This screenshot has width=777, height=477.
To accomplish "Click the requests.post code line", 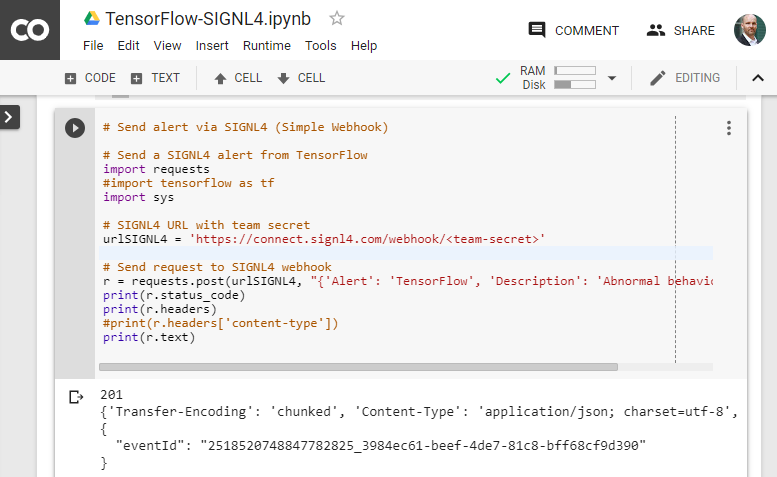I will click(407, 281).
